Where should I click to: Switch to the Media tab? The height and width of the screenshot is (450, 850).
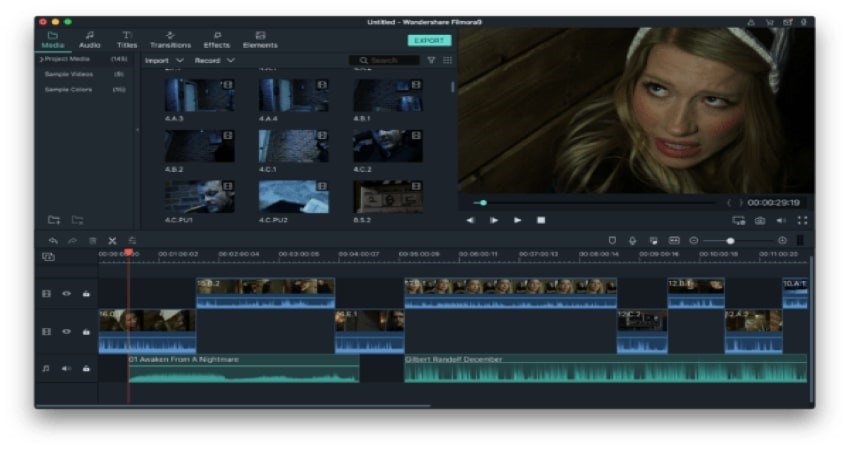53,40
